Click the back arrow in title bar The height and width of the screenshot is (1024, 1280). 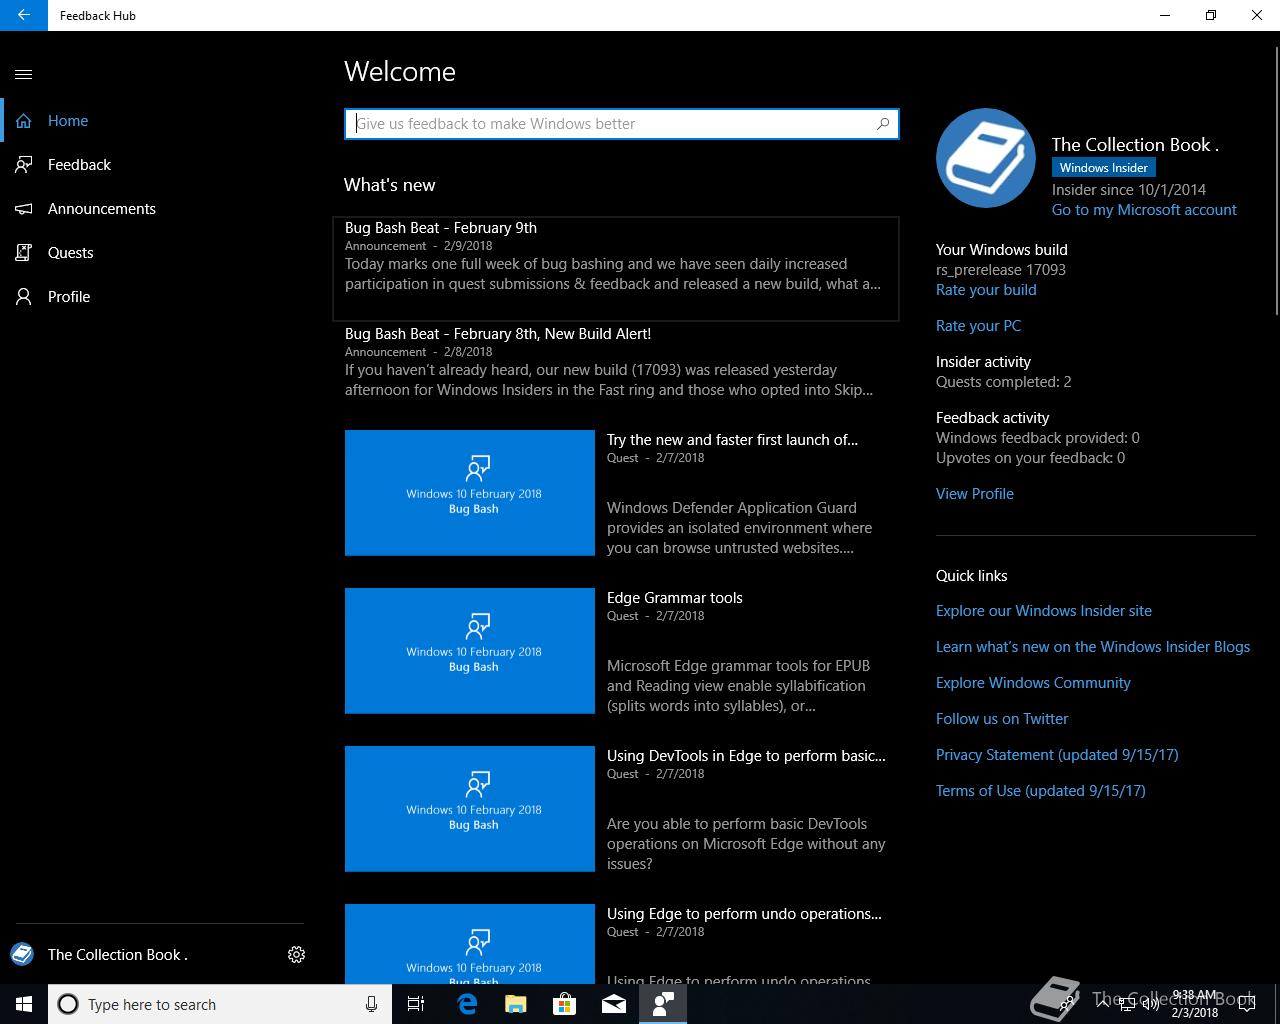click(x=23, y=15)
